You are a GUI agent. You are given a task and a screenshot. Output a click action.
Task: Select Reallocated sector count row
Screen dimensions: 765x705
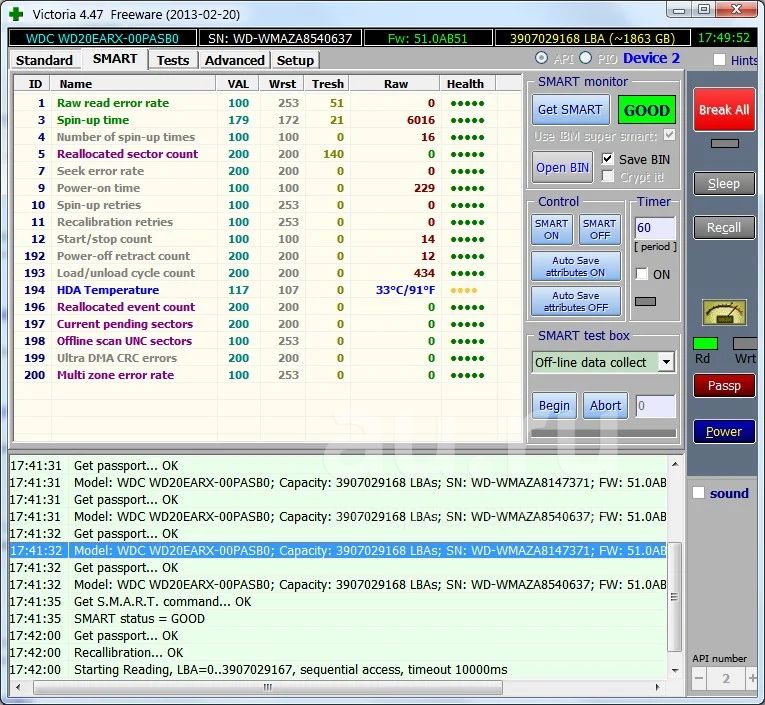pyautogui.click(x=267, y=154)
